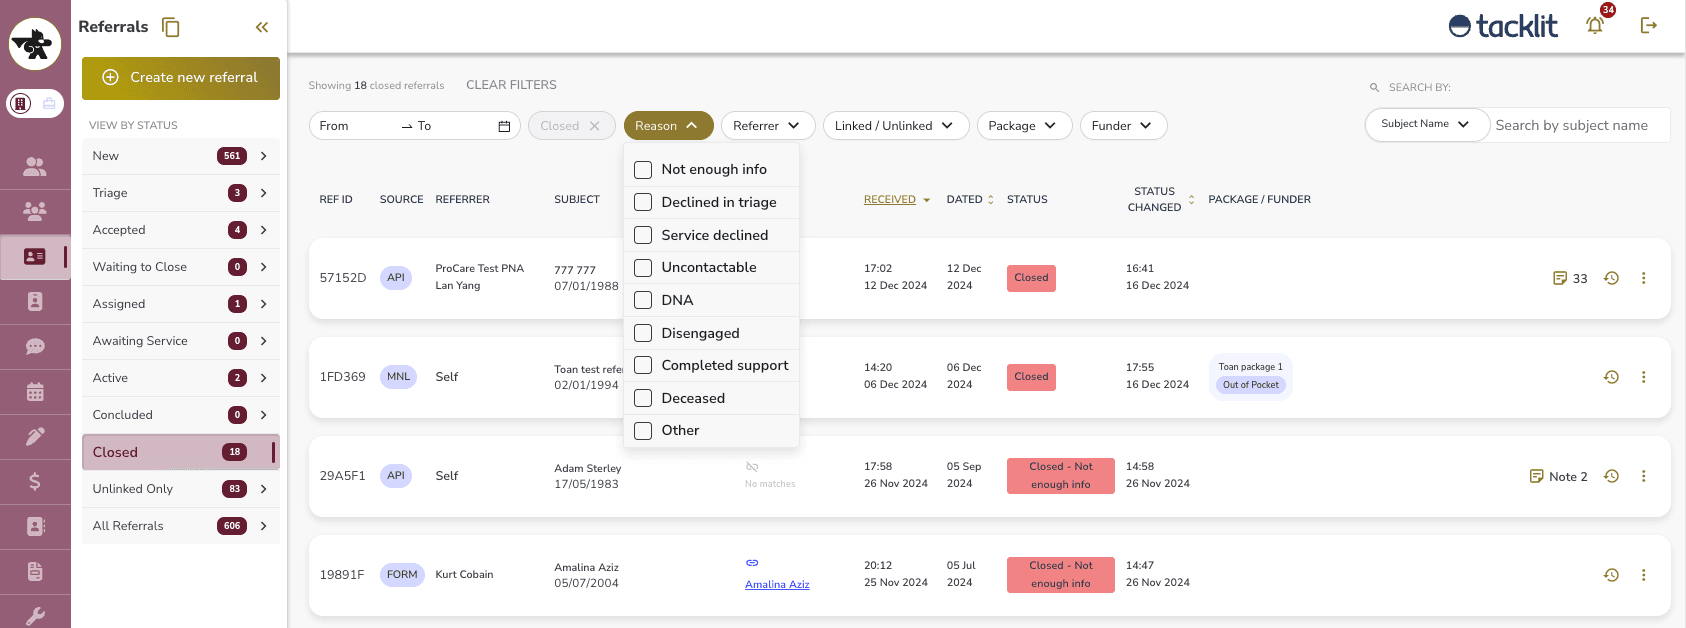Sort by the STATUS CHANGED column header
Screen dimensions: 1686x628
pos(1161,199)
